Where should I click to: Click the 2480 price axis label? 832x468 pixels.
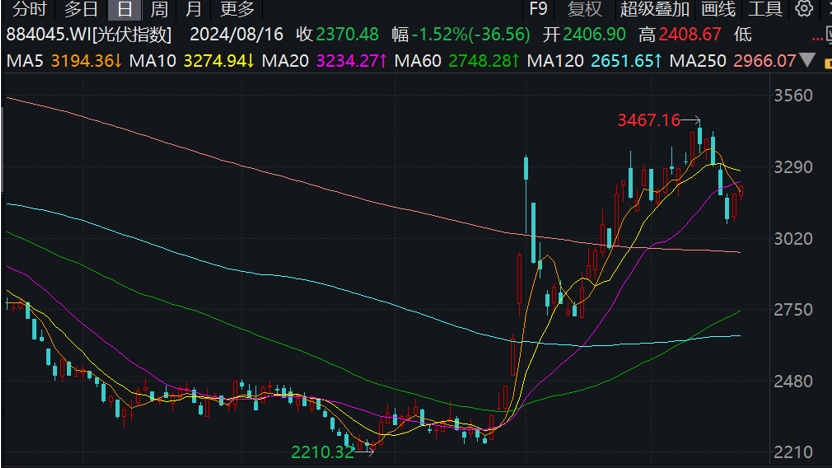[793, 381]
